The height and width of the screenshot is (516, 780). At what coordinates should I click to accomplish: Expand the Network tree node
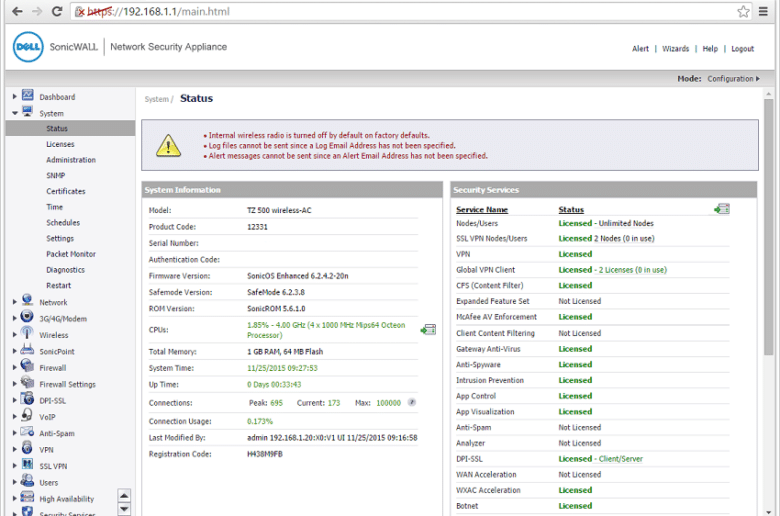coord(14,302)
